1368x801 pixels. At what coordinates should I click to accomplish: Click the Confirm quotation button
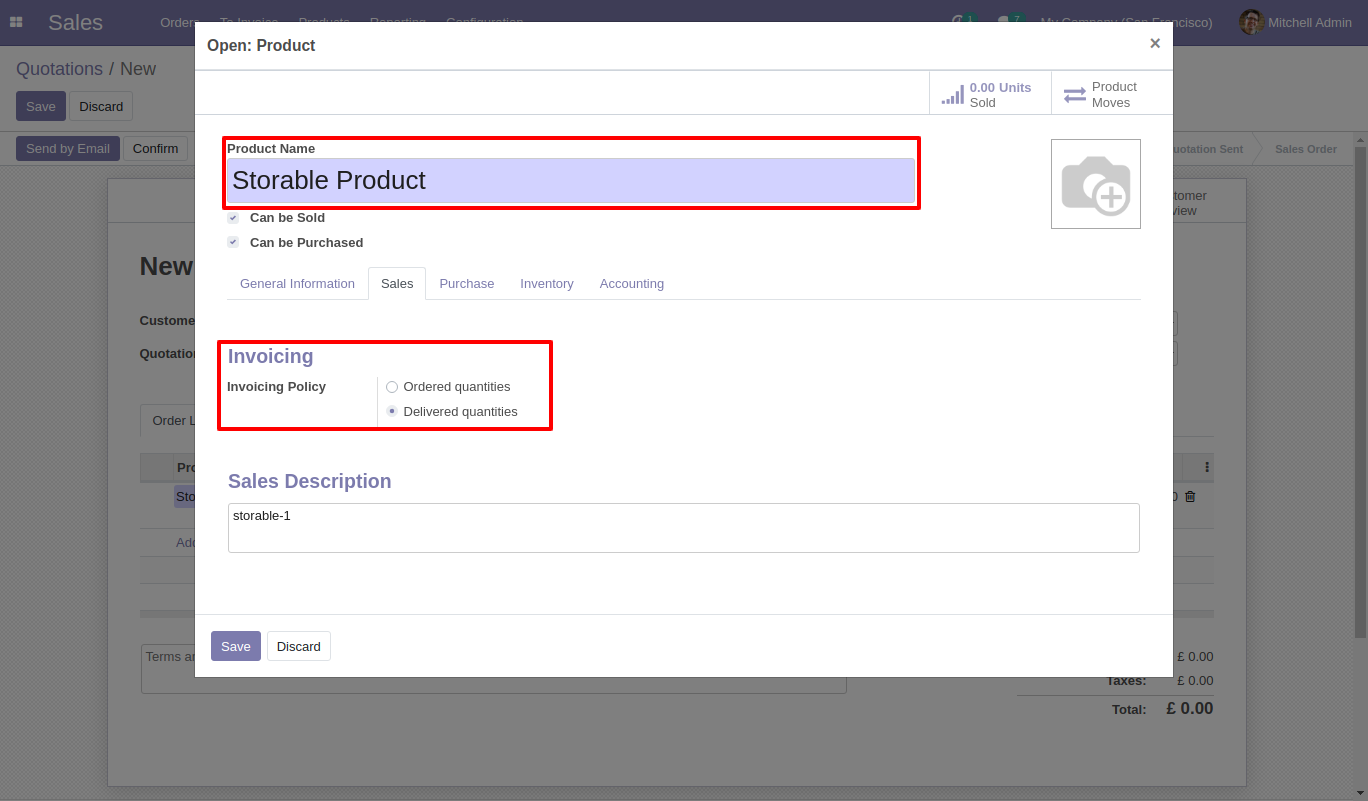[156, 148]
